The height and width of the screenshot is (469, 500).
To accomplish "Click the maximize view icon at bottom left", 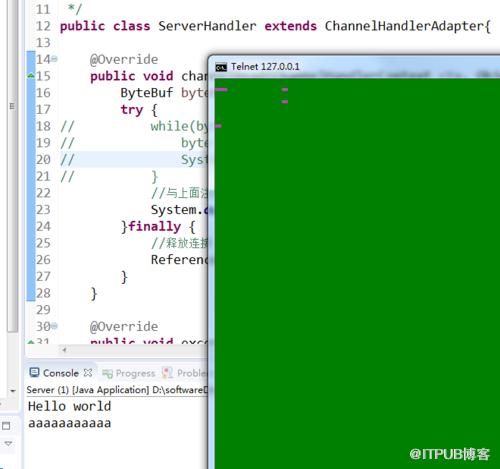I will pos(6,426).
